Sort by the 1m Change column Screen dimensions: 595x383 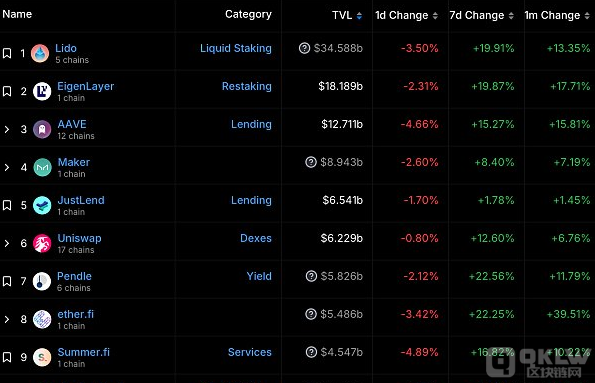click(557, 15)
